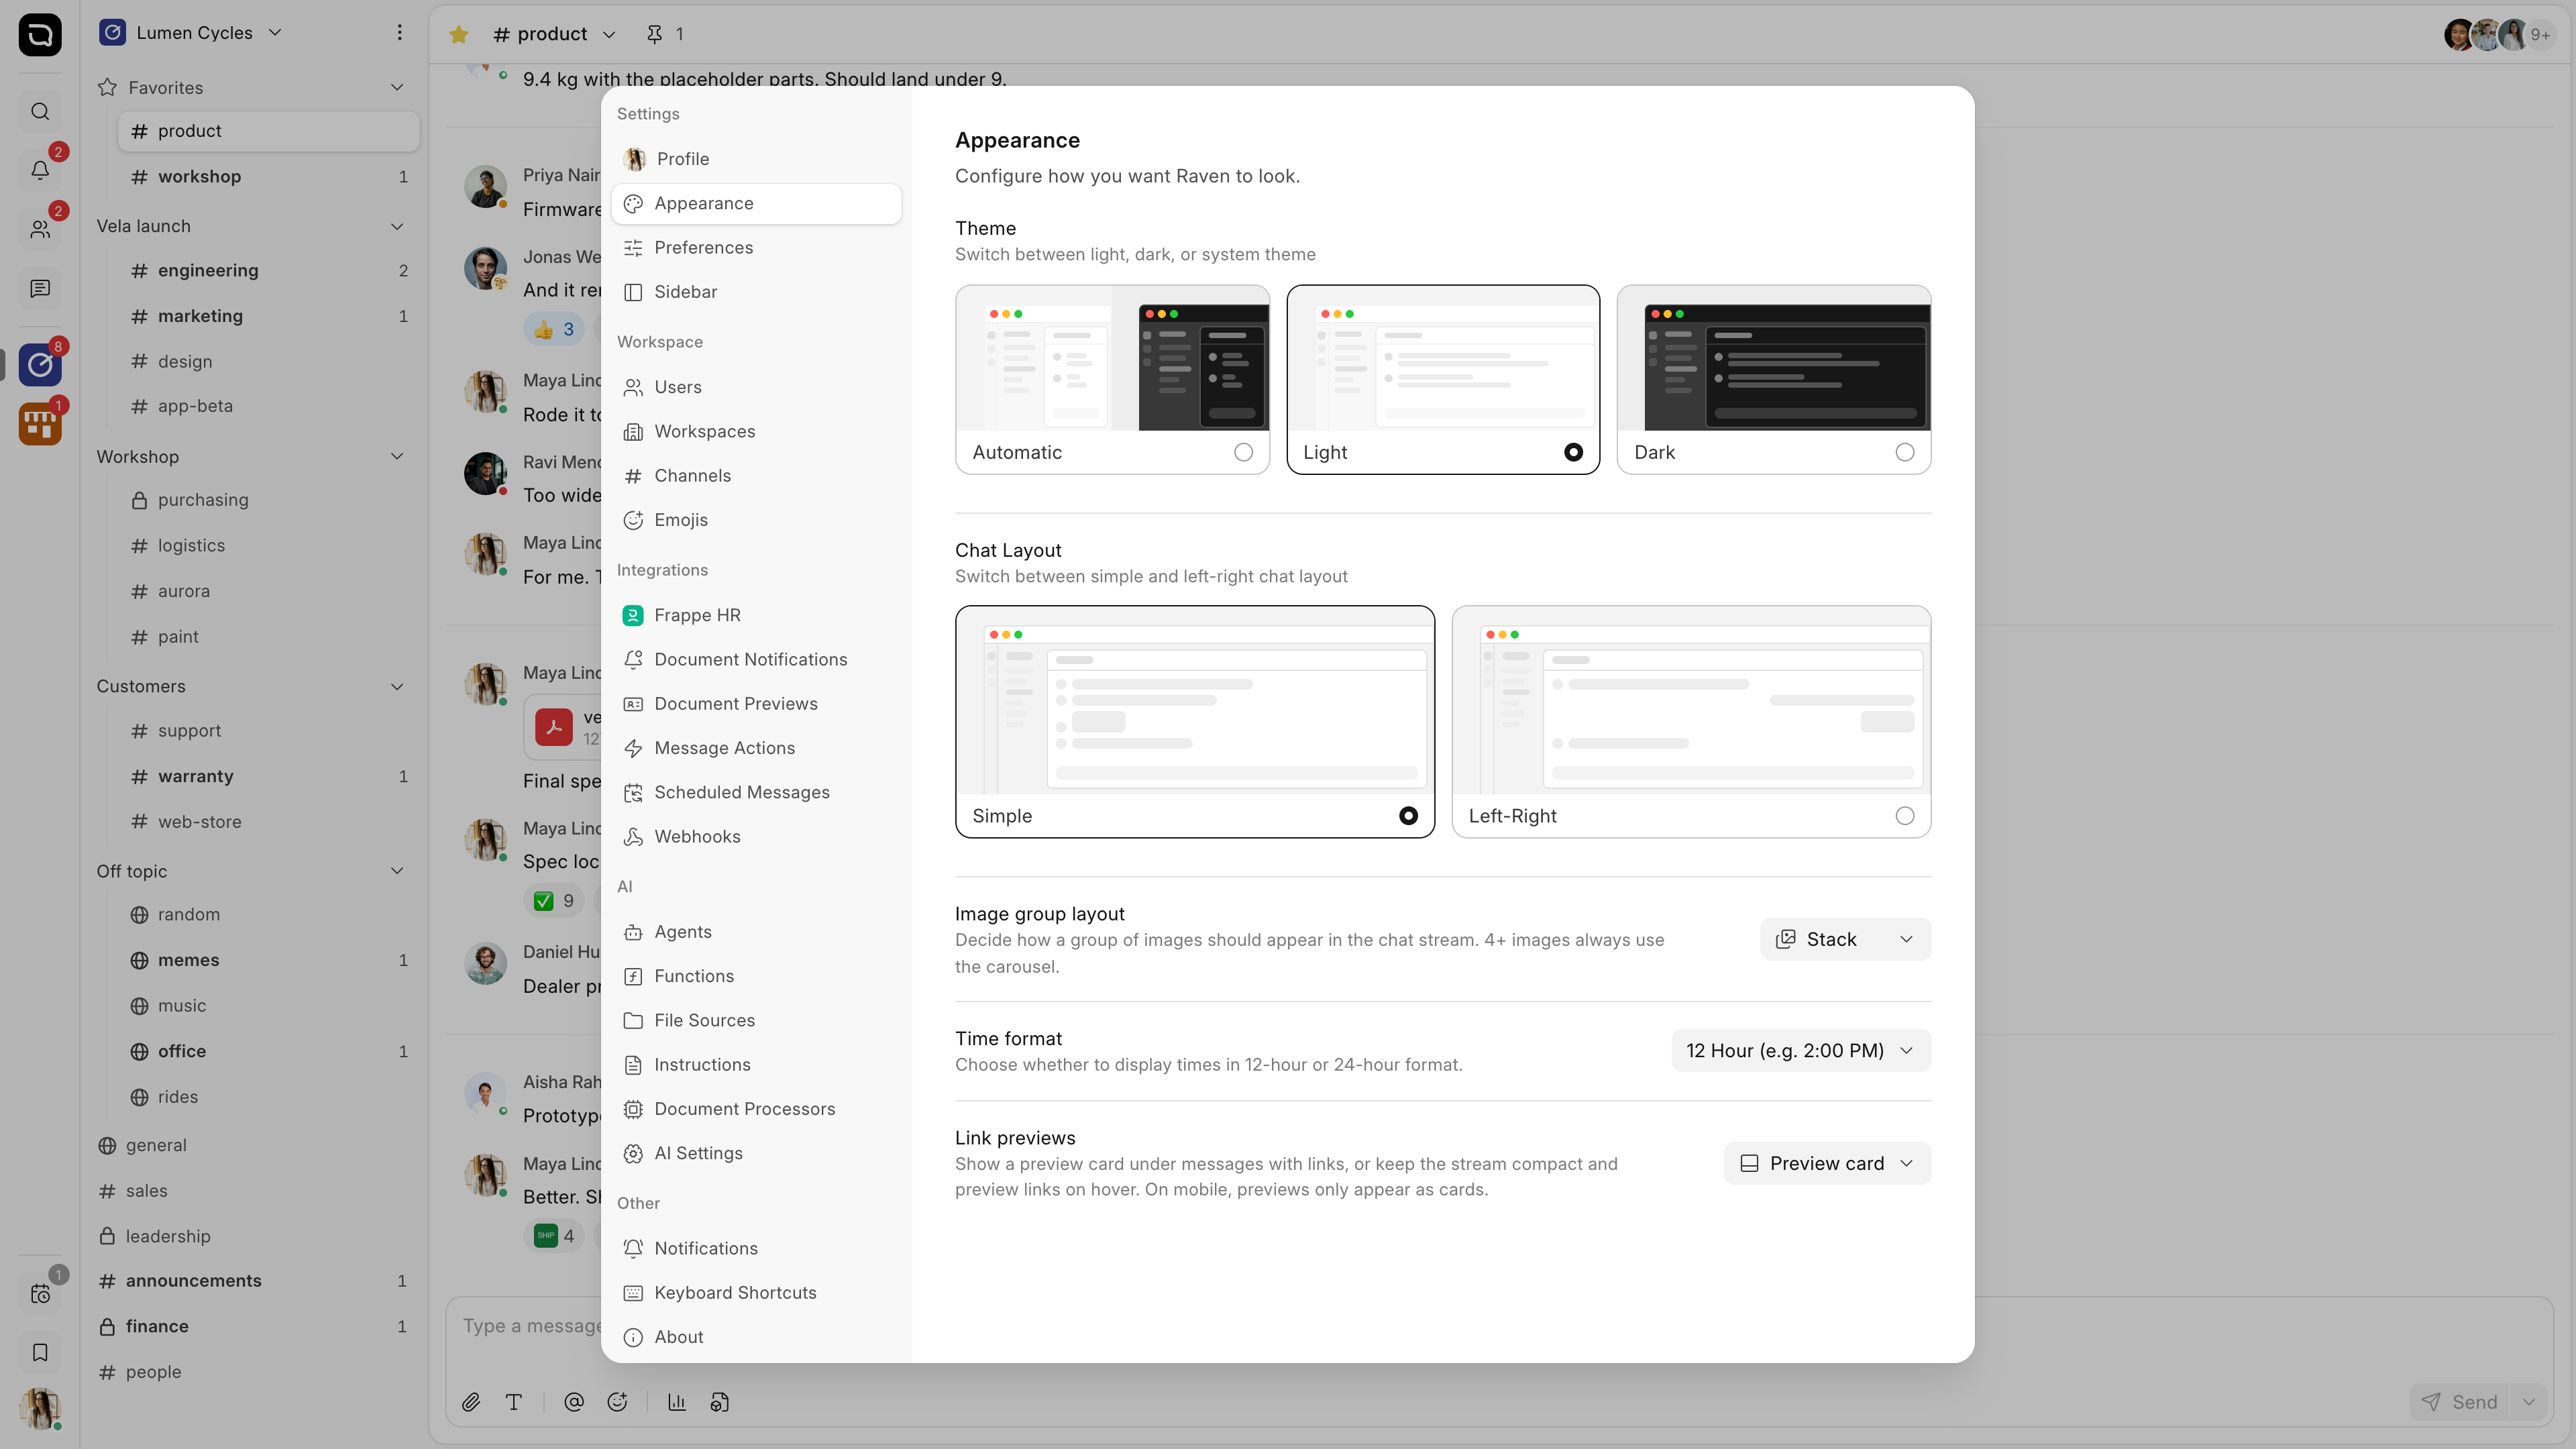Open the Raven home logo icon
Image resolution: width=2576 pixels, height=1449 pixels.
tap(40, 35)
